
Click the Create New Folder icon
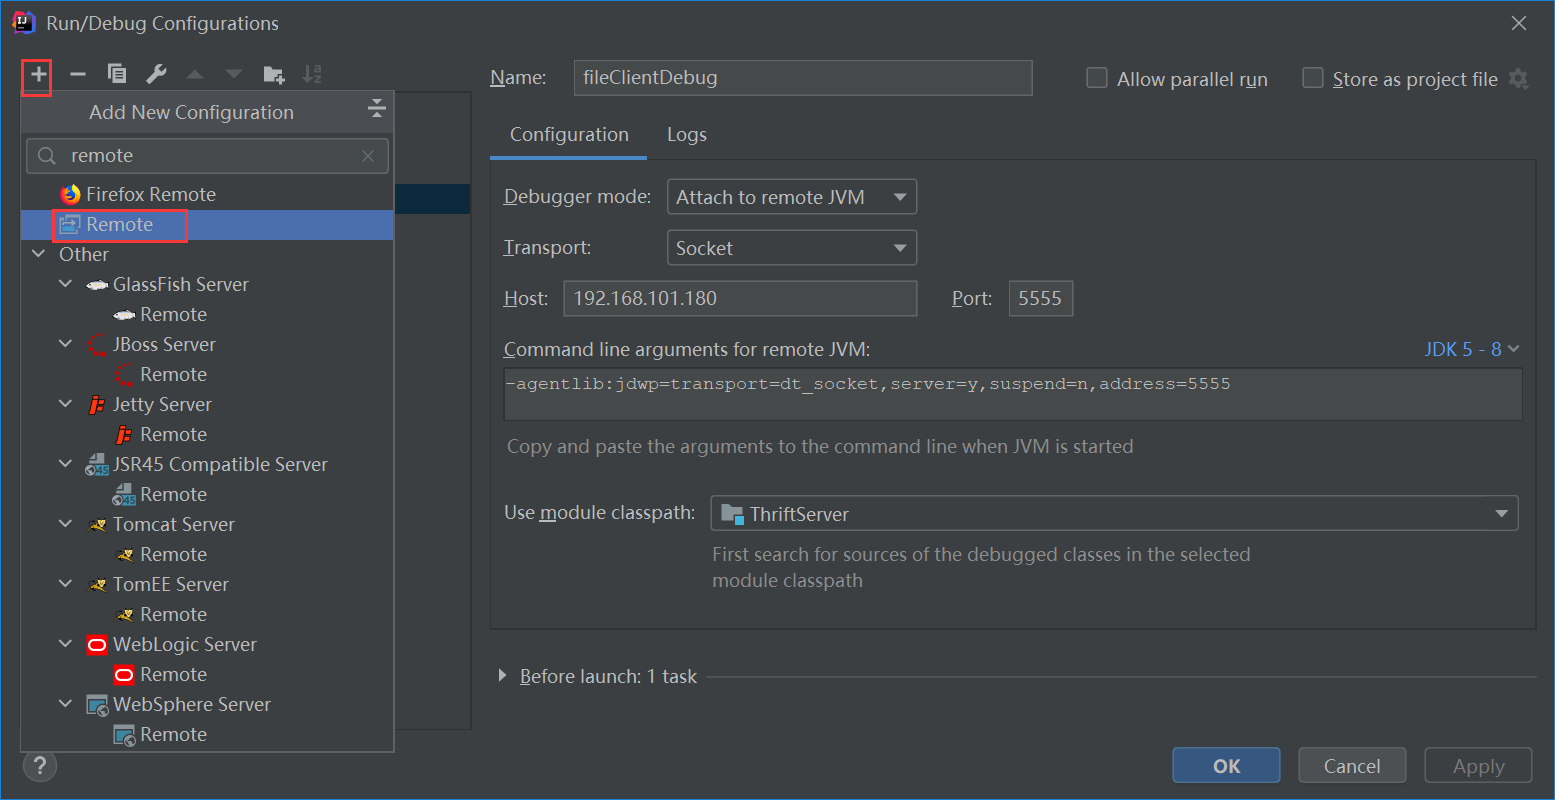pos(273,75)
